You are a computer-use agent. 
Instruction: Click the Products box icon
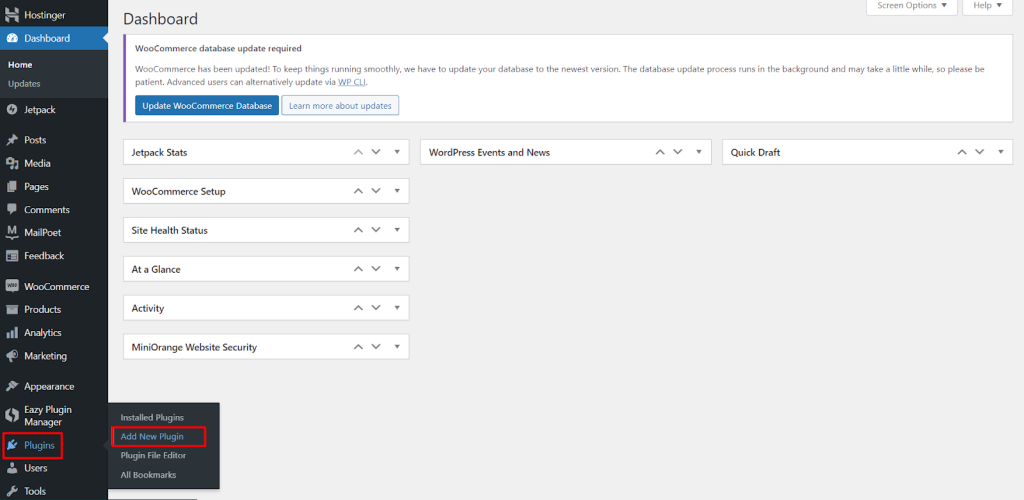pos(12,309)
